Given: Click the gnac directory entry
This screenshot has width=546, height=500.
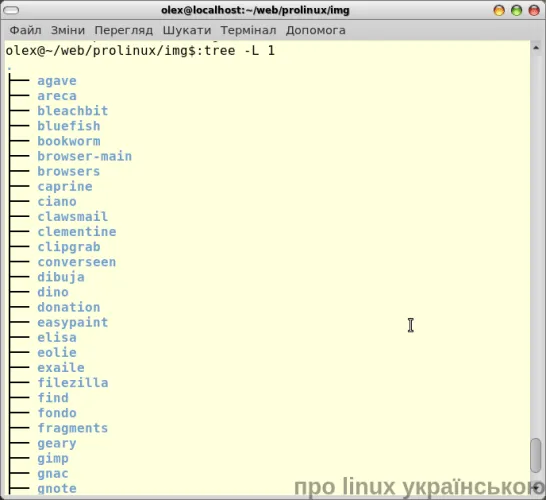Looking at the screenshot, I should 53,474.
